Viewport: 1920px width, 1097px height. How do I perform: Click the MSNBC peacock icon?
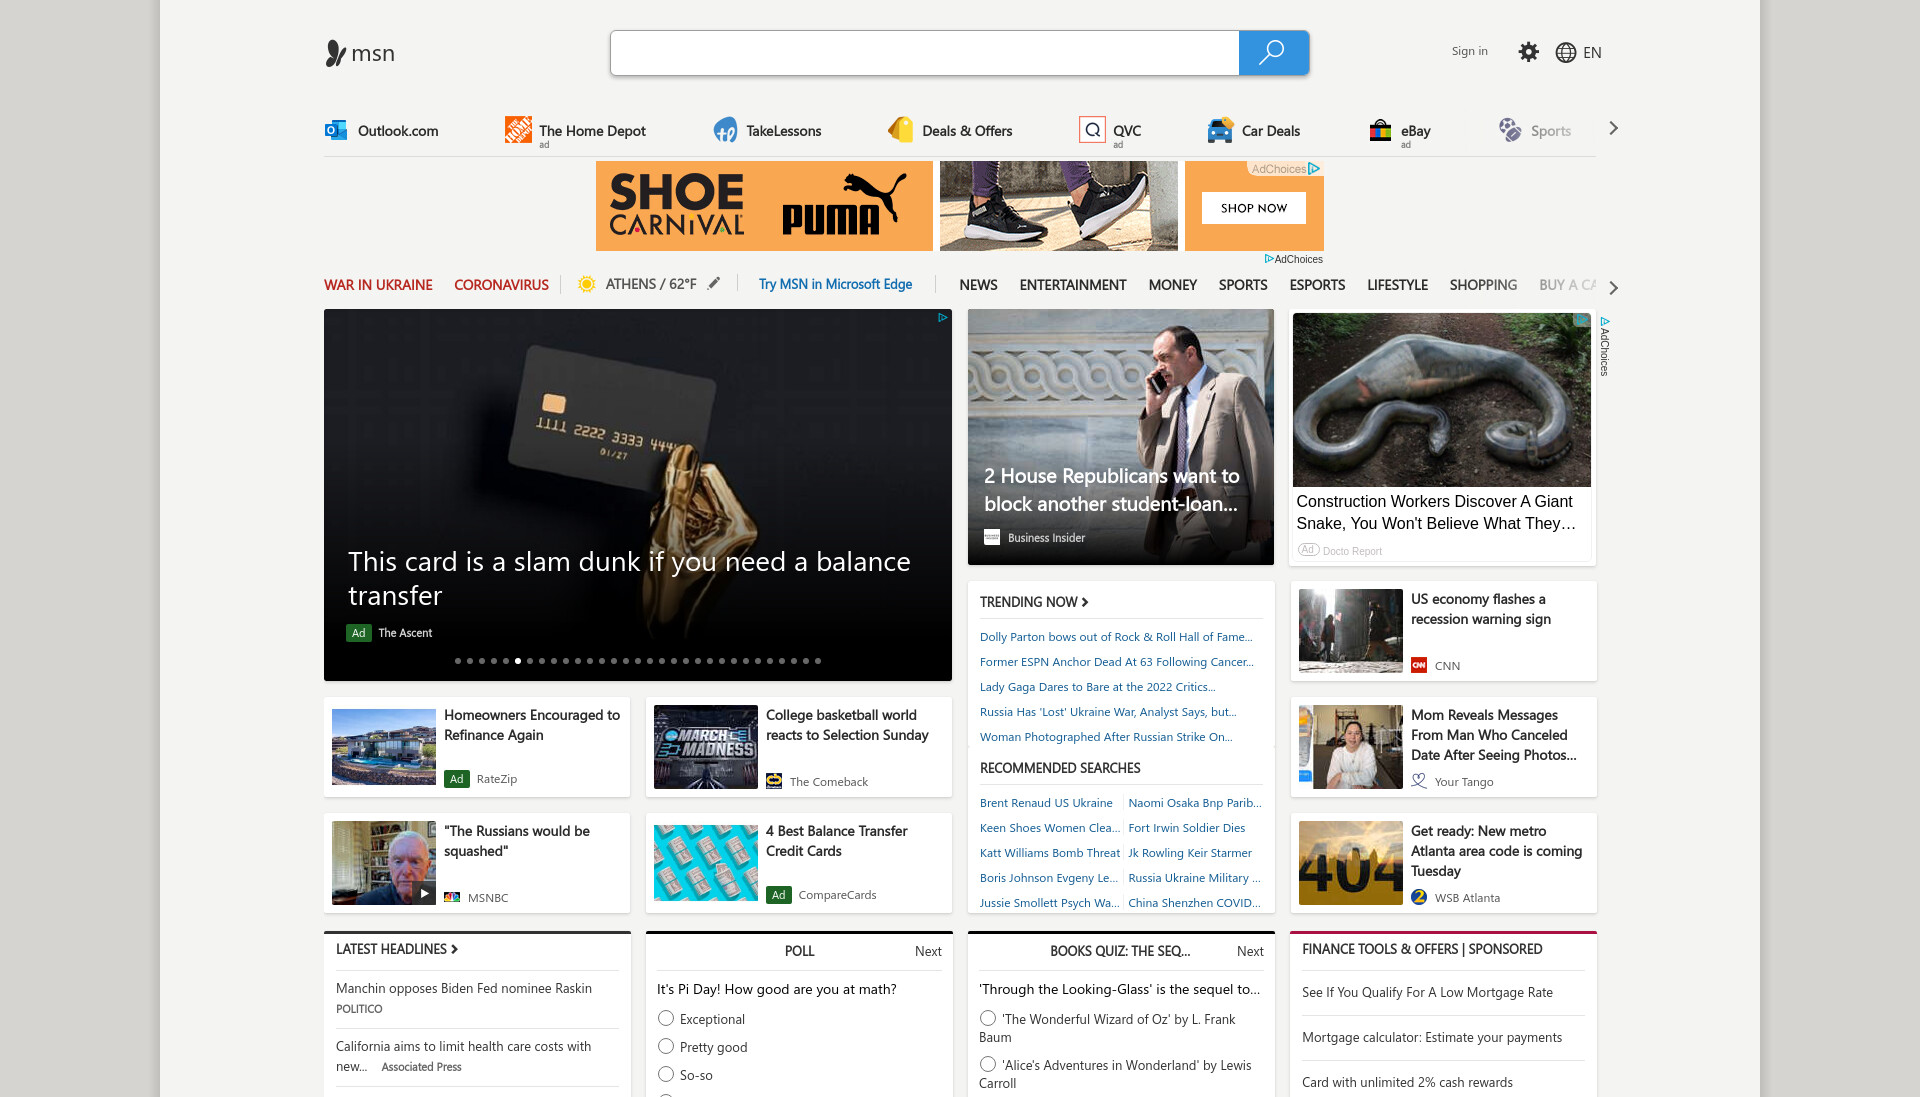click(452, 897)
